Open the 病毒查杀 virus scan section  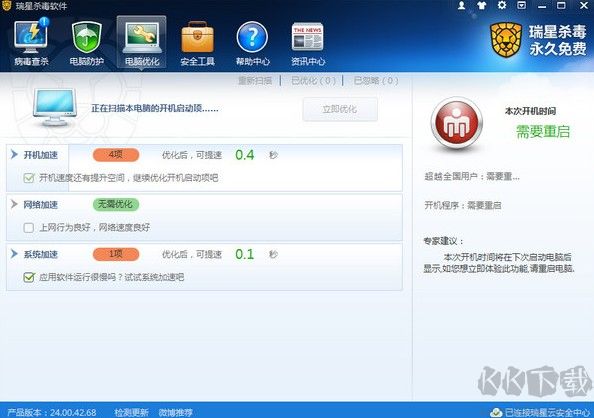point(31,42)
